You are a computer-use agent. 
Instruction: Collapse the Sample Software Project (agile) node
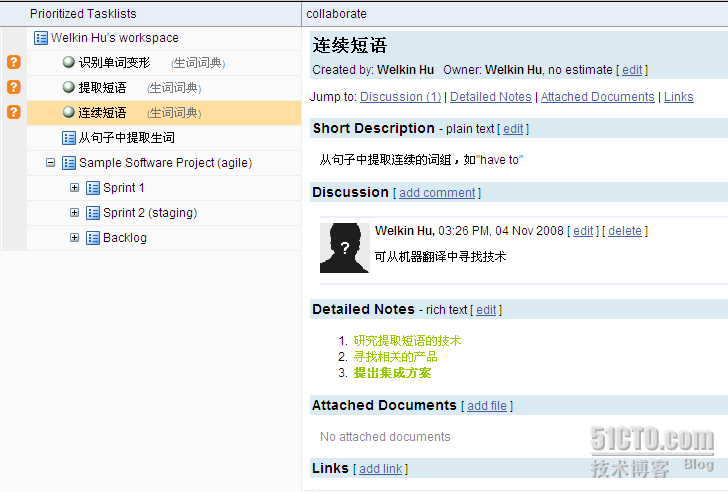tap(51, 163)
